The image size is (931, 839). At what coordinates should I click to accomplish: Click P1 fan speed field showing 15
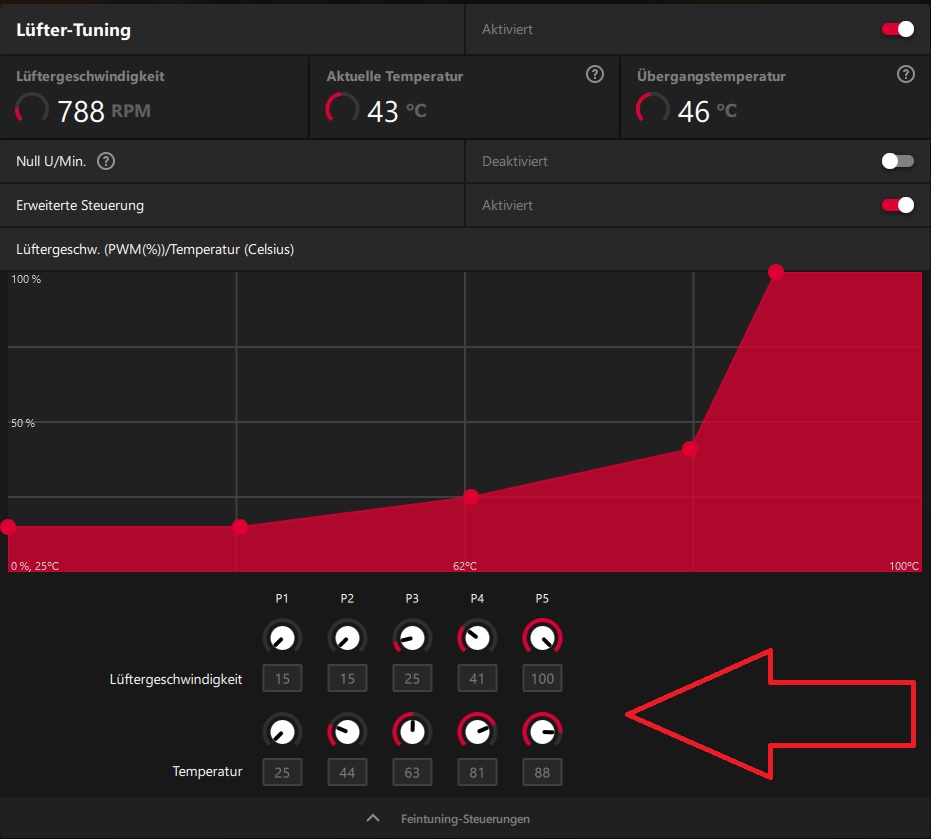click(282, 678)
